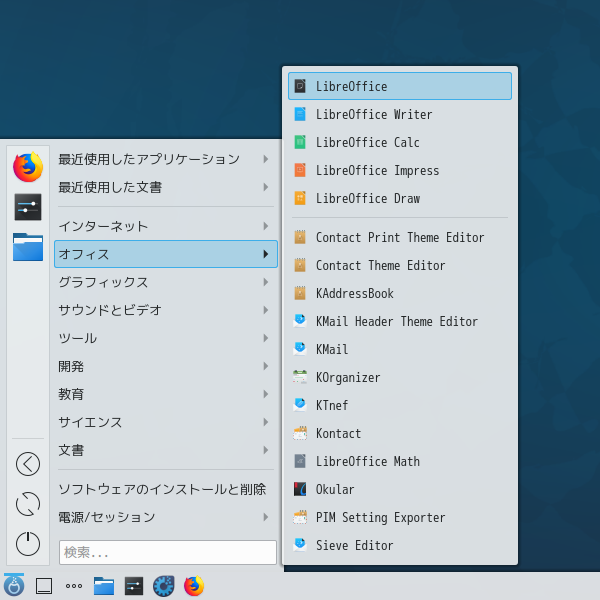
Task: Start LibreOffice Calc
Action: [400, 142]
